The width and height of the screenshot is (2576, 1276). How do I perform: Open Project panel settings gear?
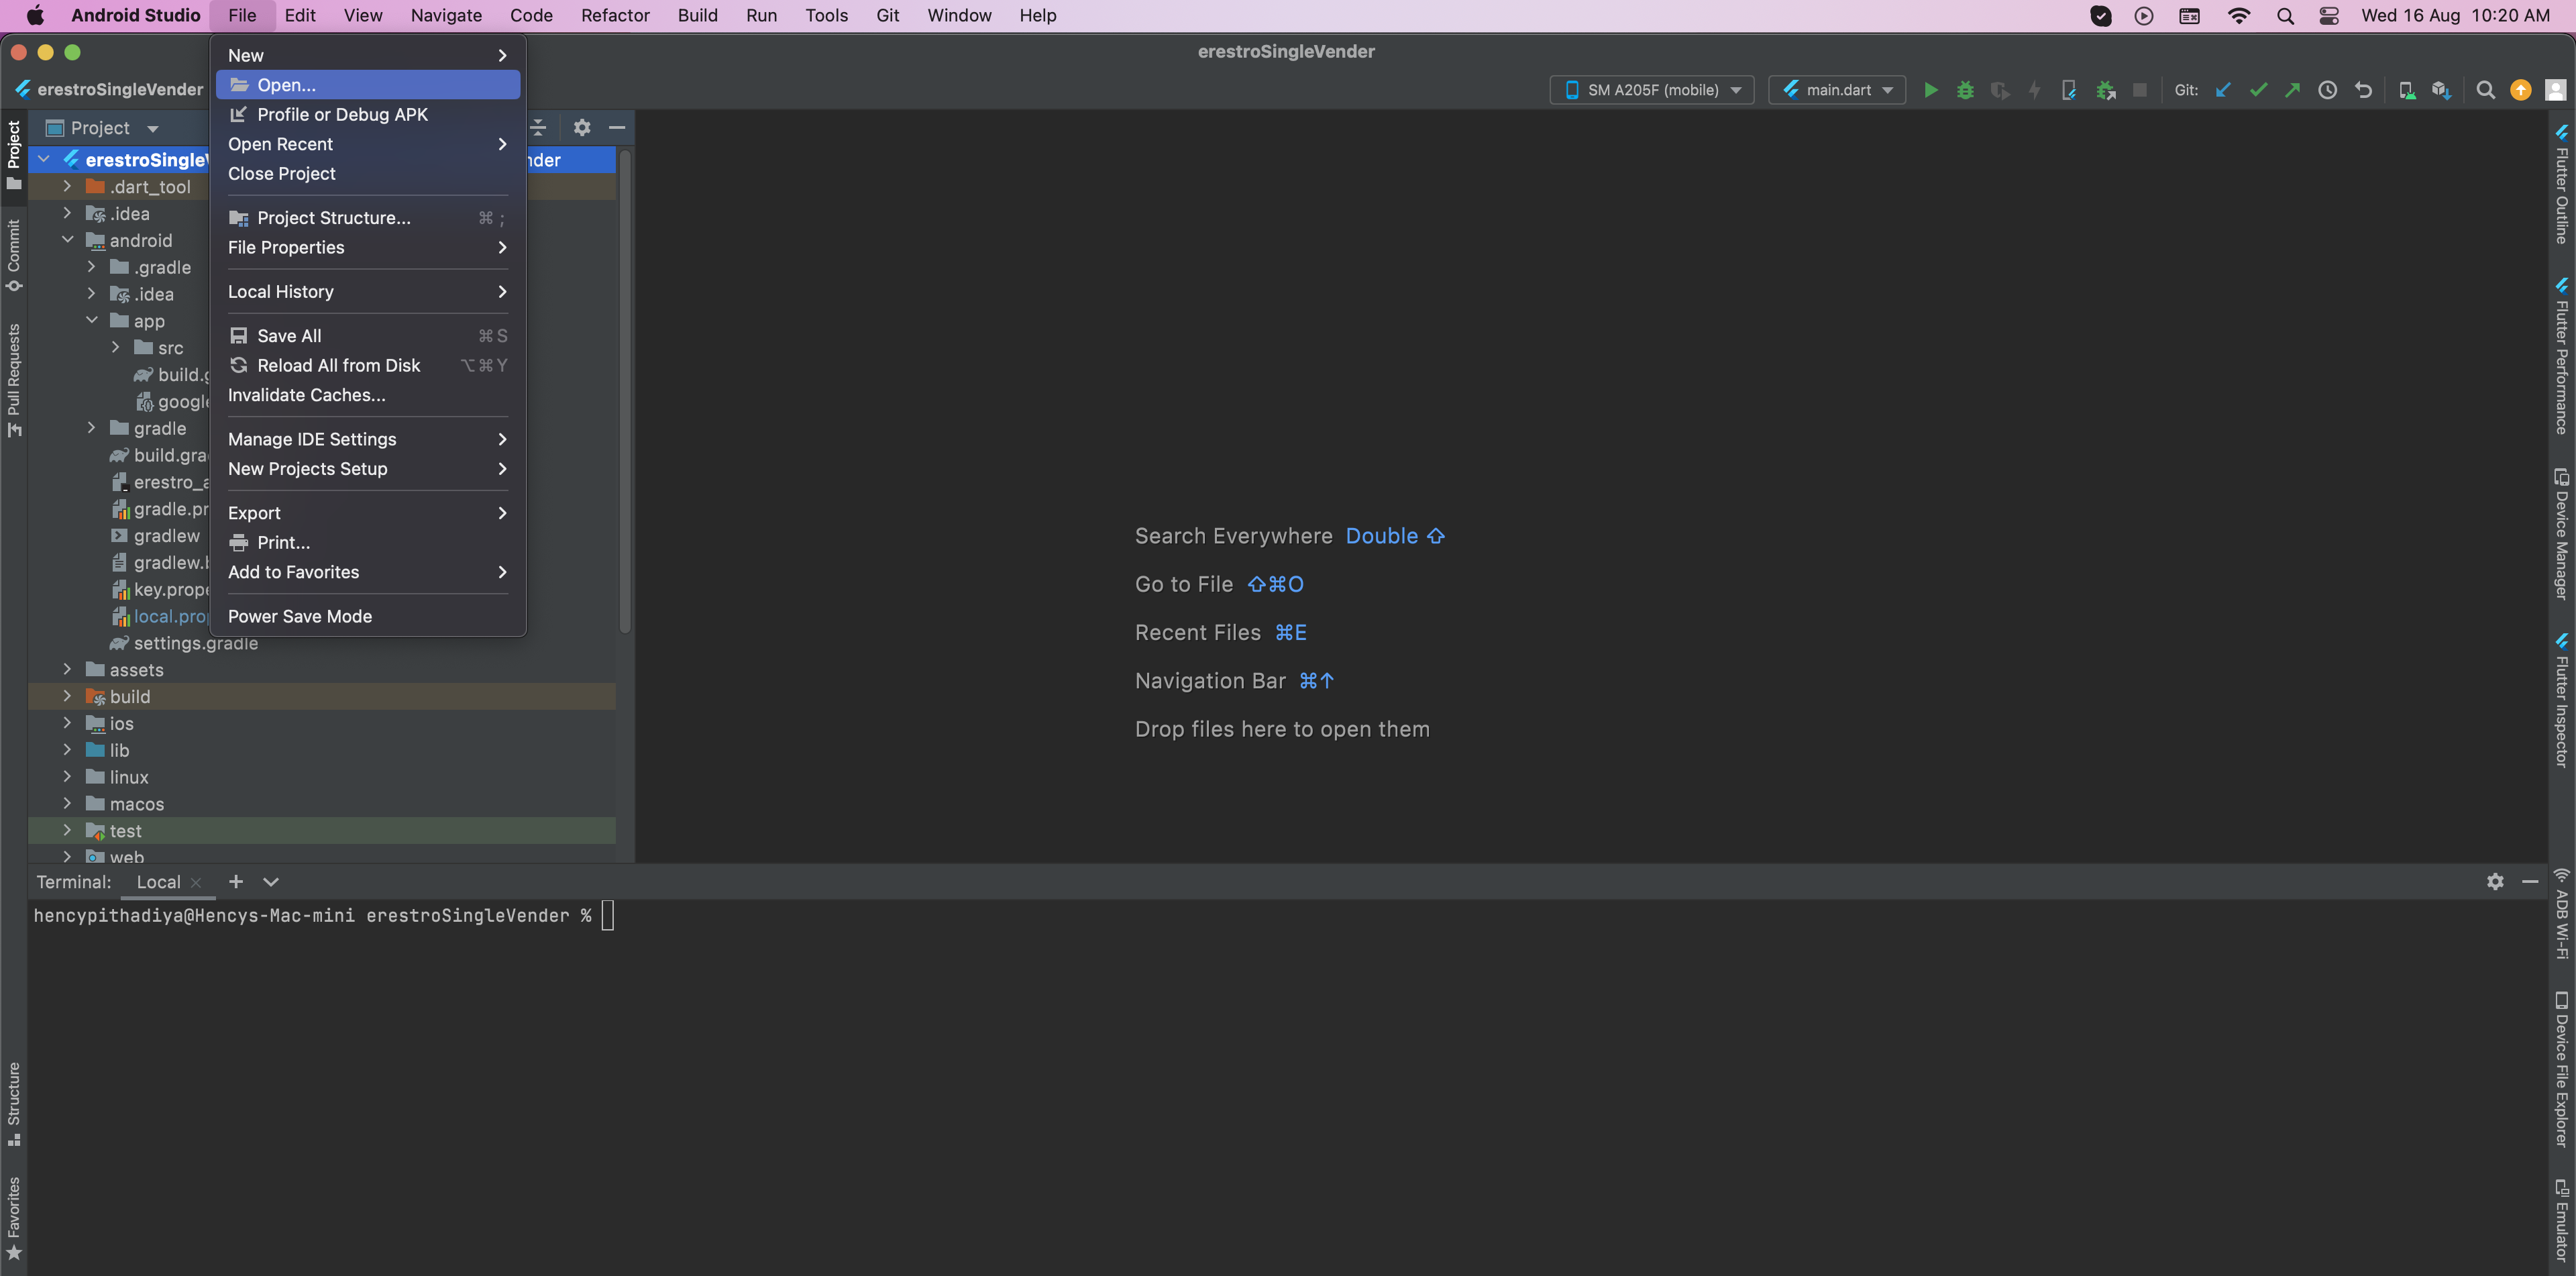(582, 127)
